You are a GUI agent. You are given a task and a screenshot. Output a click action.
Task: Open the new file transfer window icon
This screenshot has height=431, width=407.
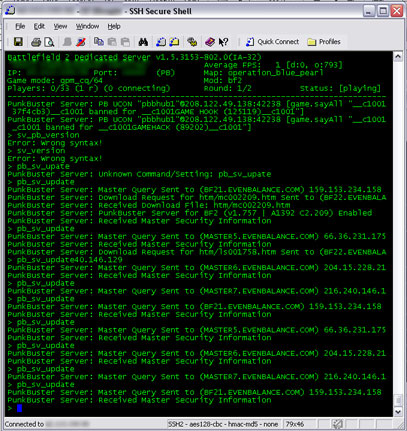pos(174,42)
